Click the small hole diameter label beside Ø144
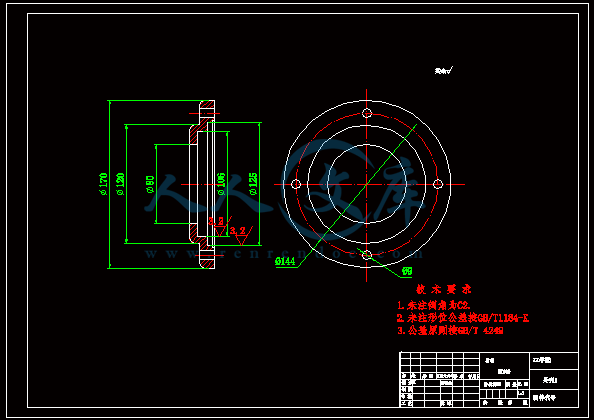594x420 pixels. (407, 271)
